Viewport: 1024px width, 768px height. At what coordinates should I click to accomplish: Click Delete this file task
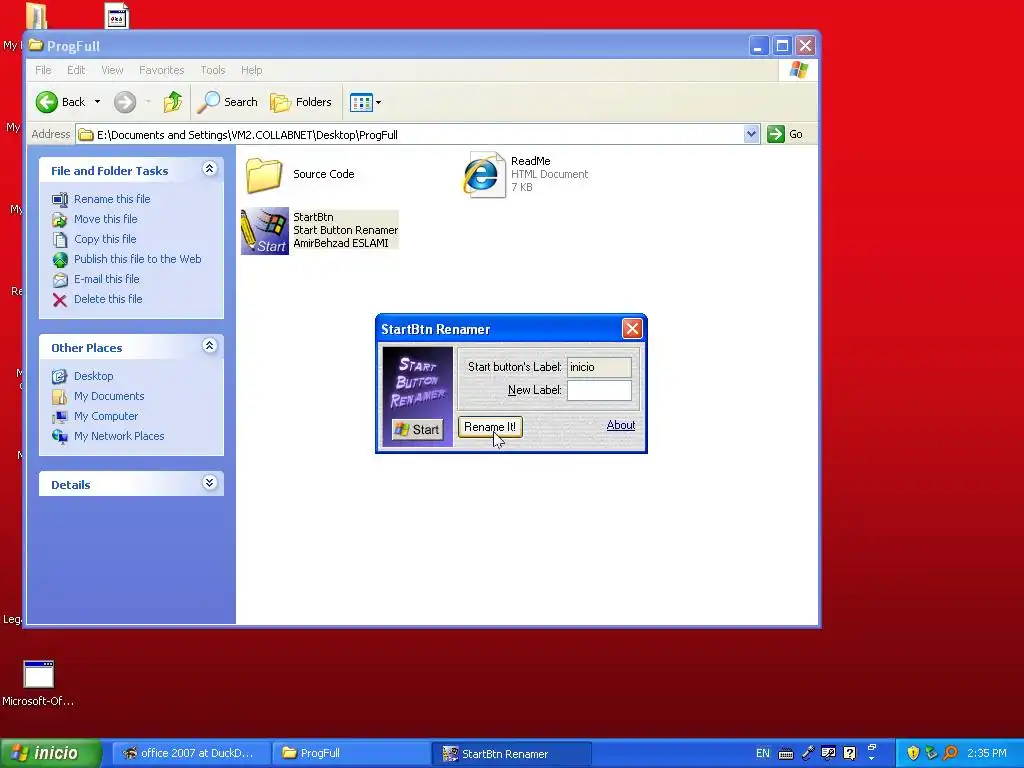[108, 298]
